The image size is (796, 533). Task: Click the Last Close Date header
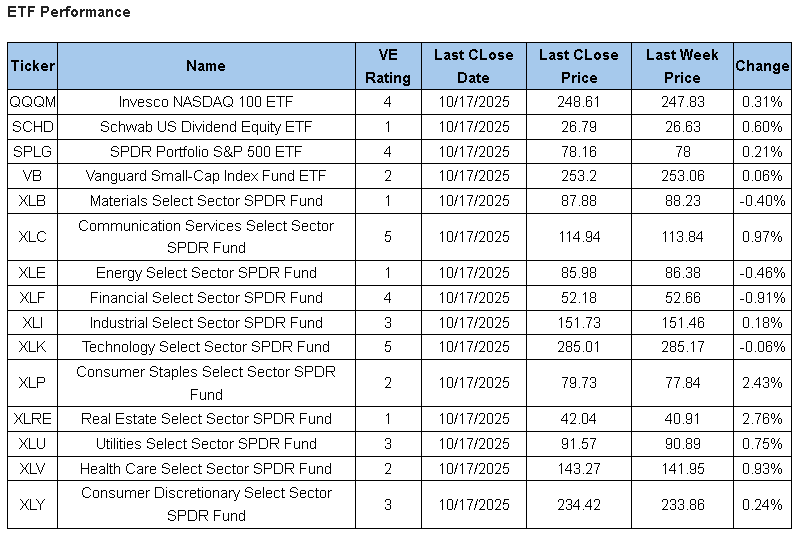pos(474,66)
